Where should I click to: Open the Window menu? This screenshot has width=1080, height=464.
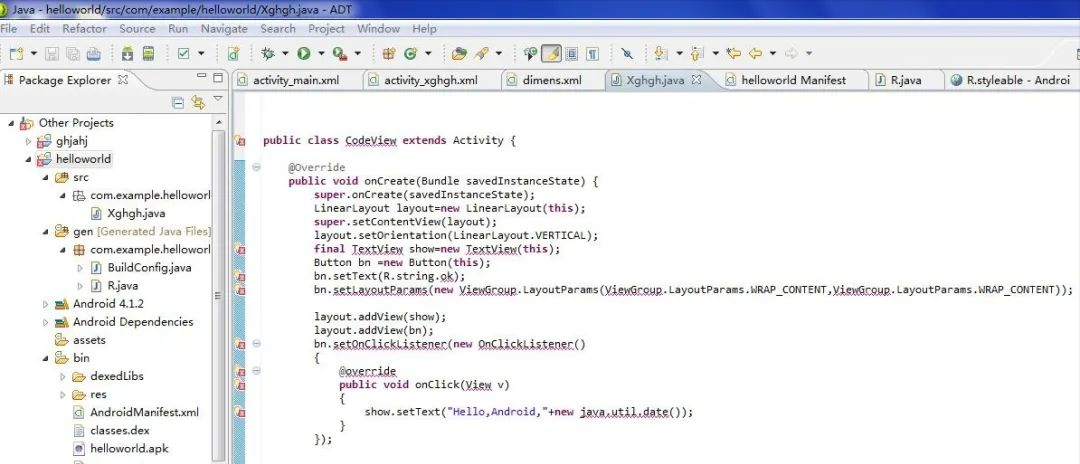pos(378,29)
